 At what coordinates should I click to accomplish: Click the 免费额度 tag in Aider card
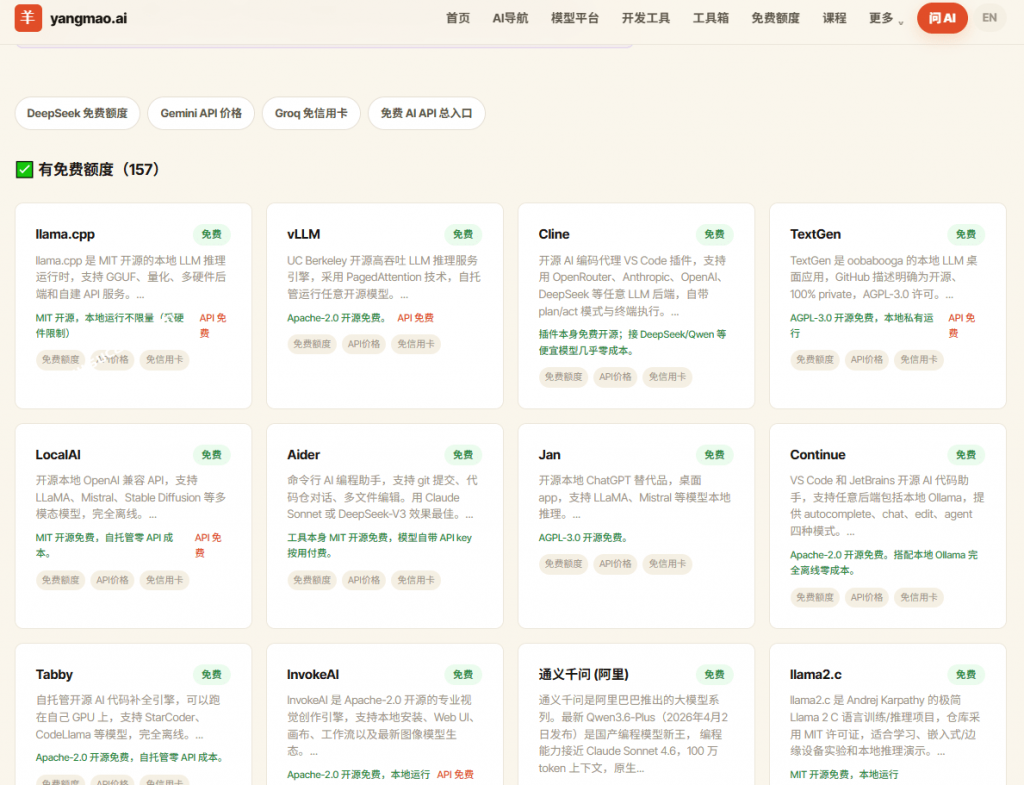click(312, 580)
